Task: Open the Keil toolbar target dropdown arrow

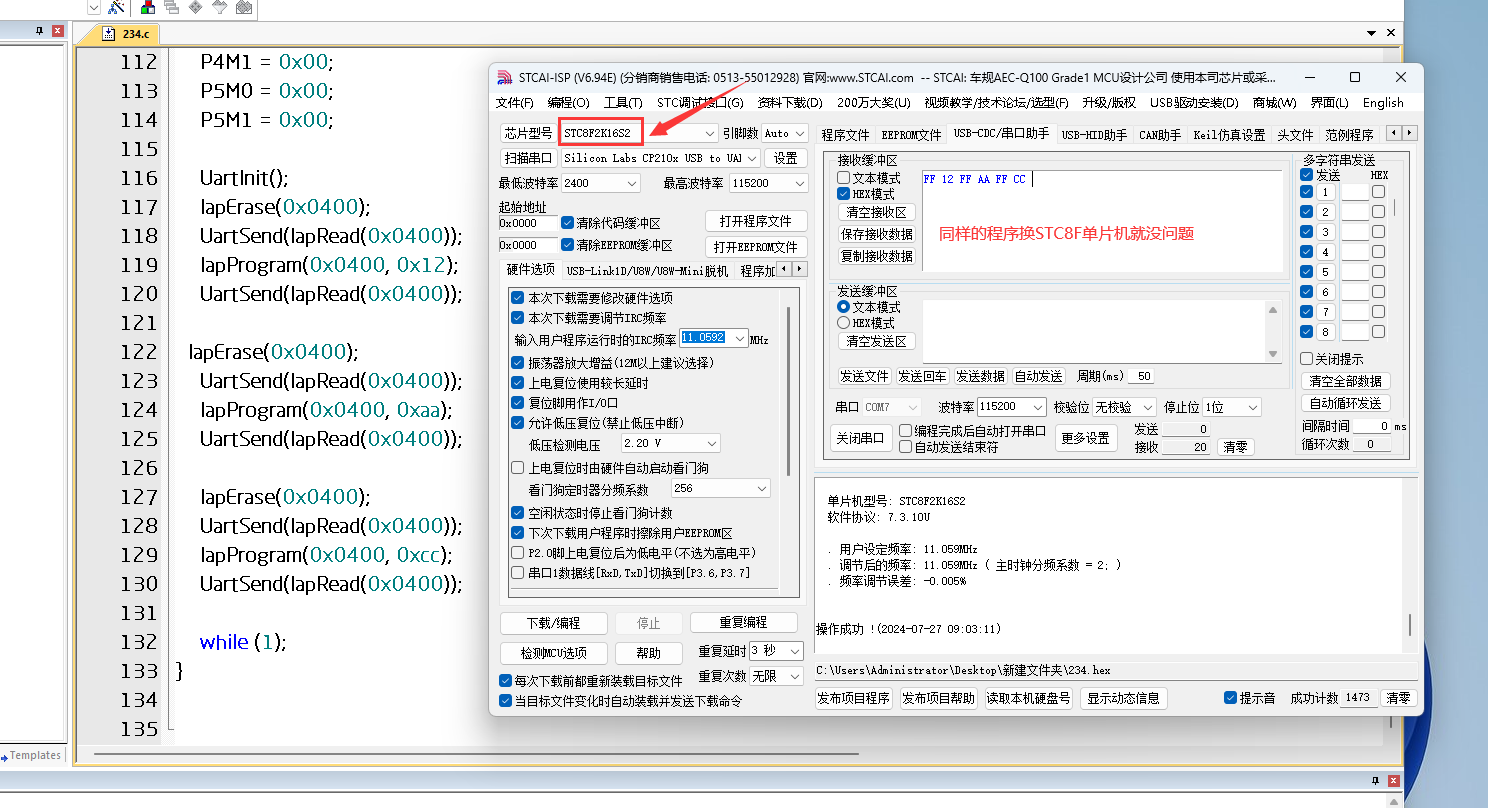Action: [x=93, y=7]
